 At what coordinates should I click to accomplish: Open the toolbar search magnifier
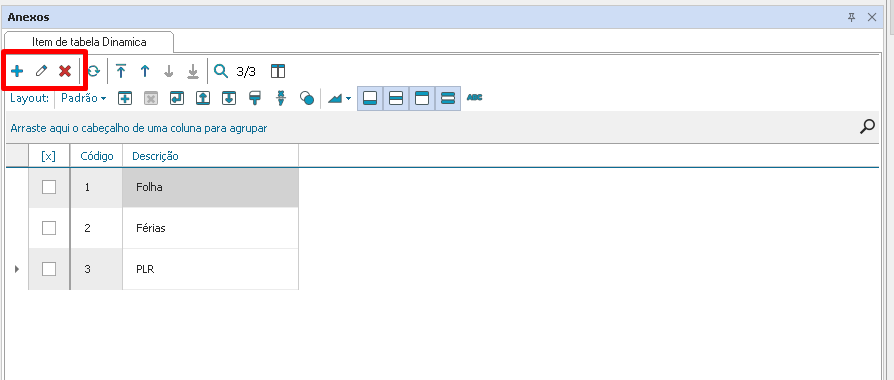point(221,71)
